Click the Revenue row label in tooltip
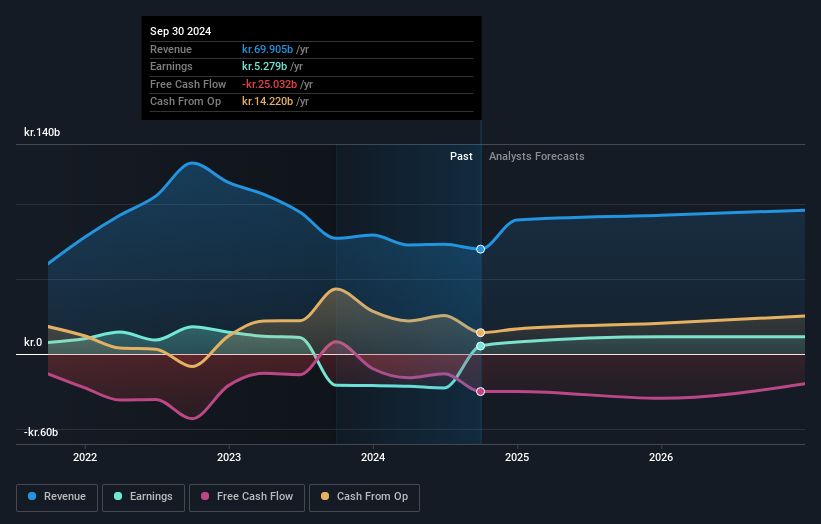Image resolution: width=821 pixels, height=524 pixels. 171,49
